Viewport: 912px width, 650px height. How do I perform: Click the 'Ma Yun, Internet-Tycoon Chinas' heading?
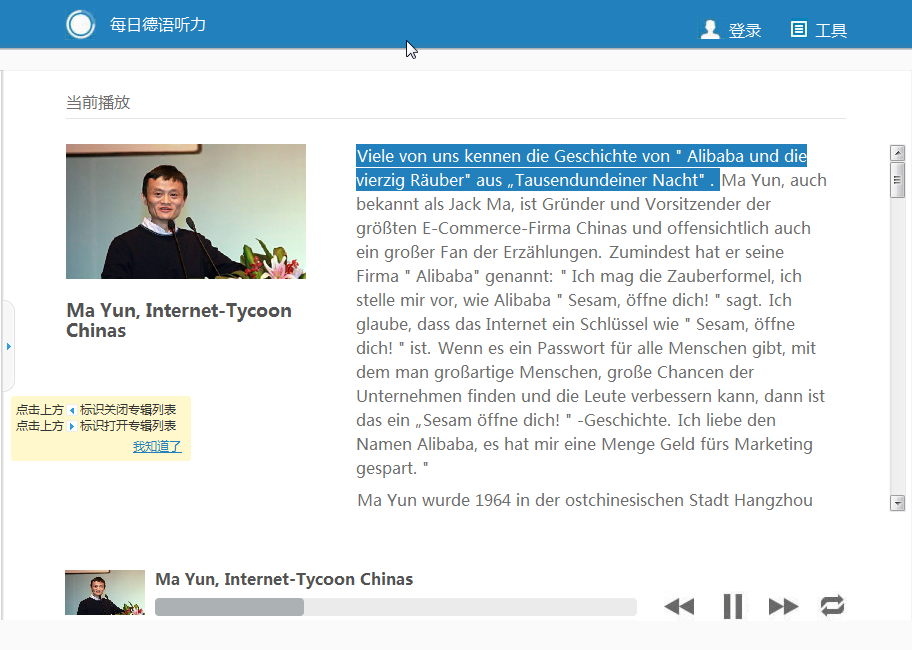point(179,320)
